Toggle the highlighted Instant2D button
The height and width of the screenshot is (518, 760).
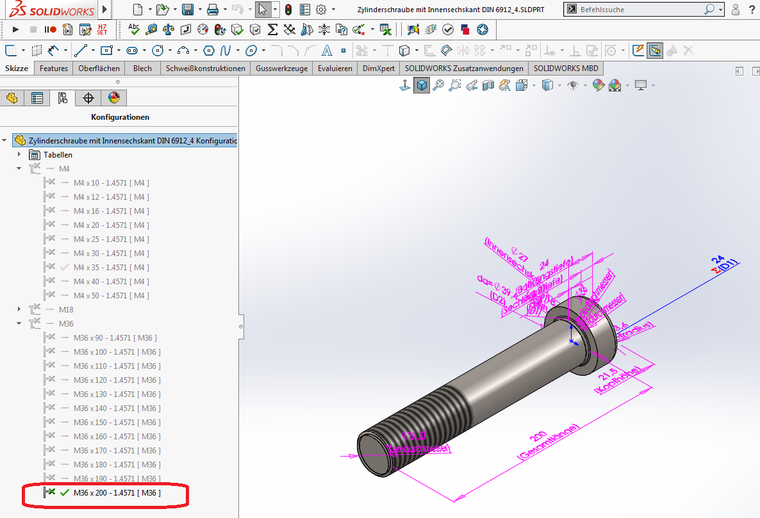tap(655, 50)
